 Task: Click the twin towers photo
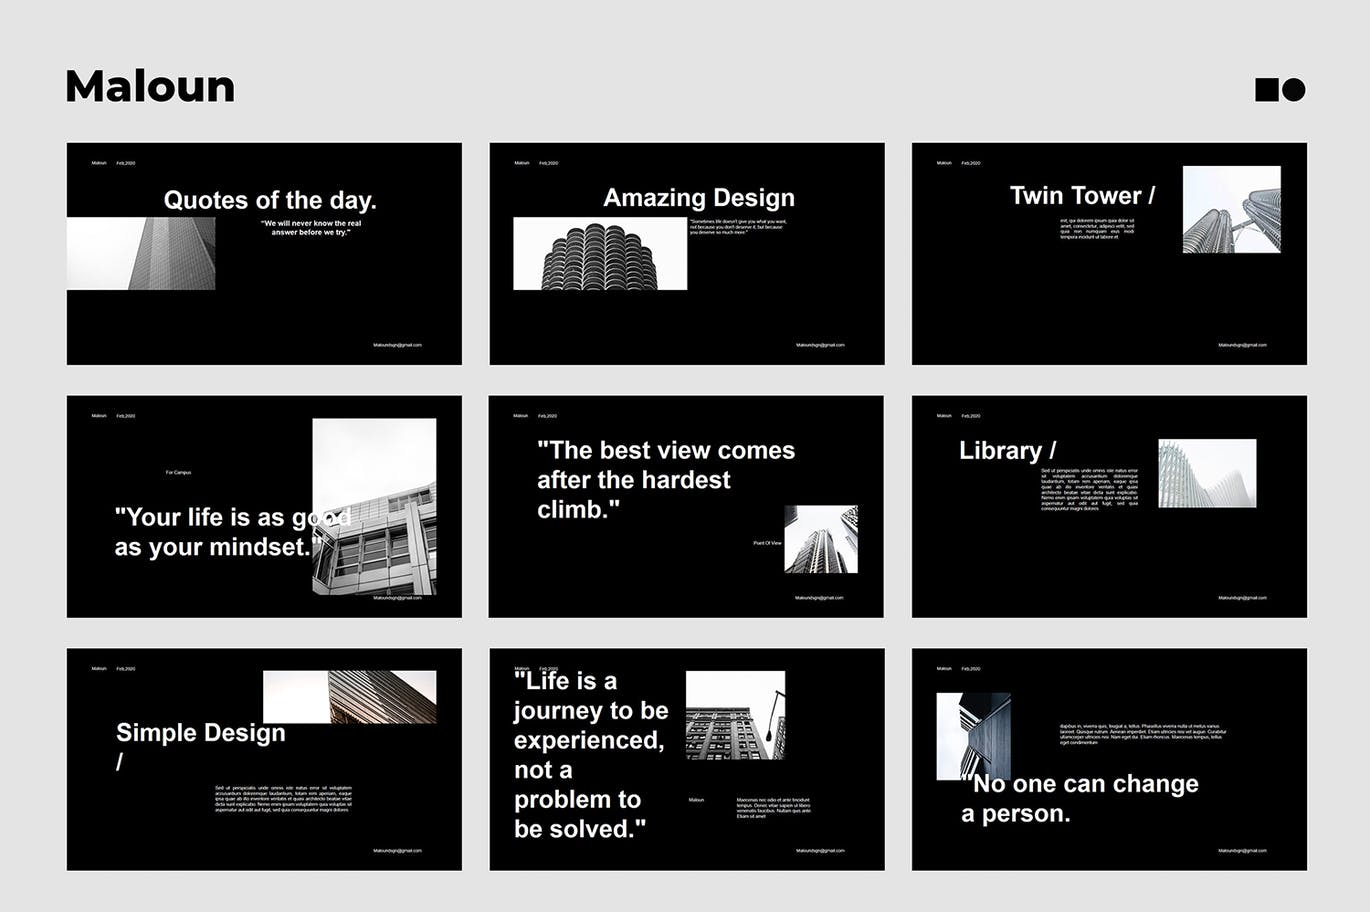[x=1231, y=209]
